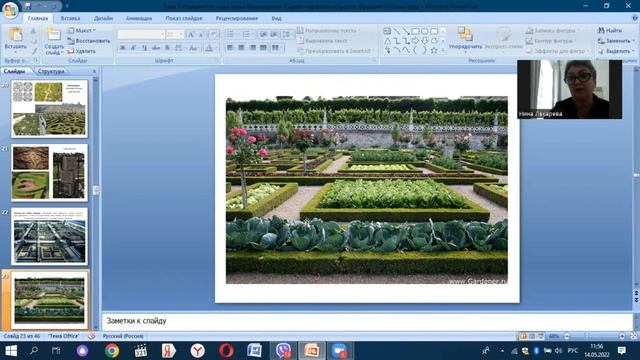The image size is (640, 360).
Task: Click Найти find button
Action: point(610,31)
